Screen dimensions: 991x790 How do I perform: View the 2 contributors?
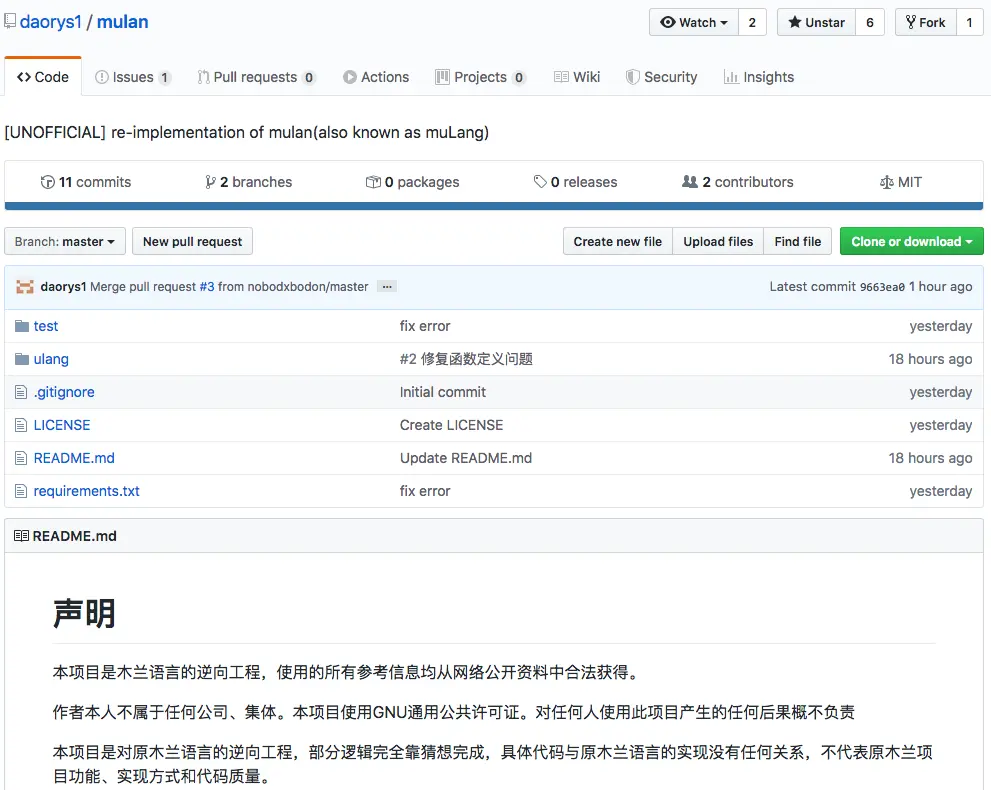738,182
